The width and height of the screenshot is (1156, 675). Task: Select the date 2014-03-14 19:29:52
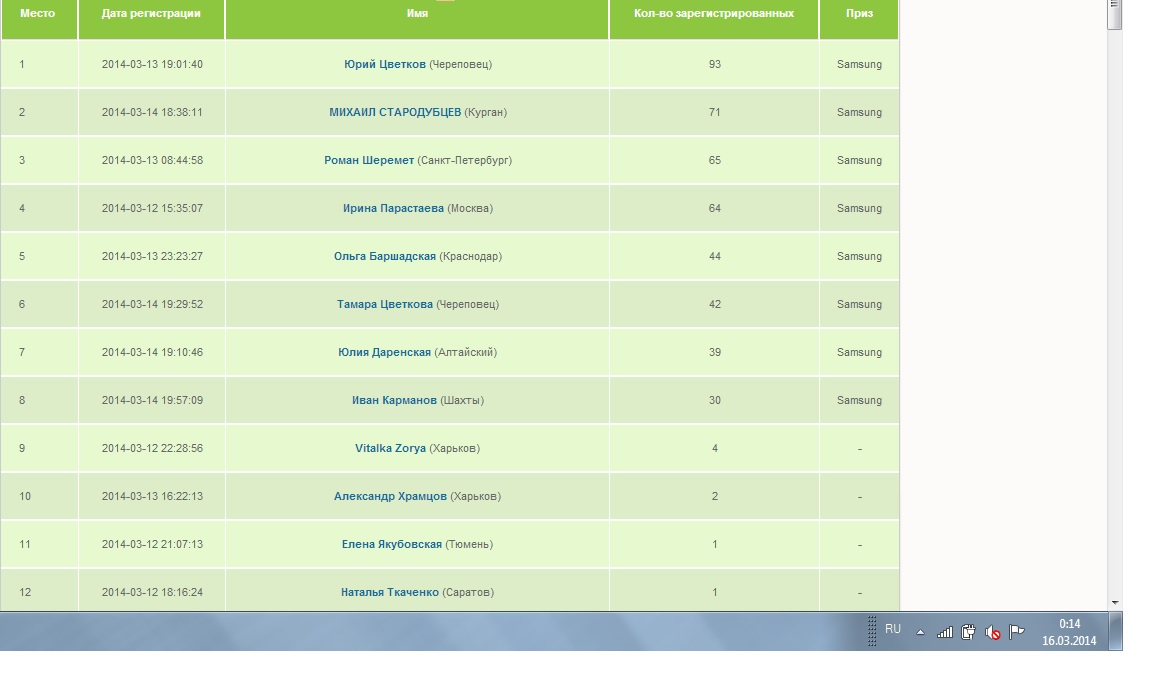152,304
